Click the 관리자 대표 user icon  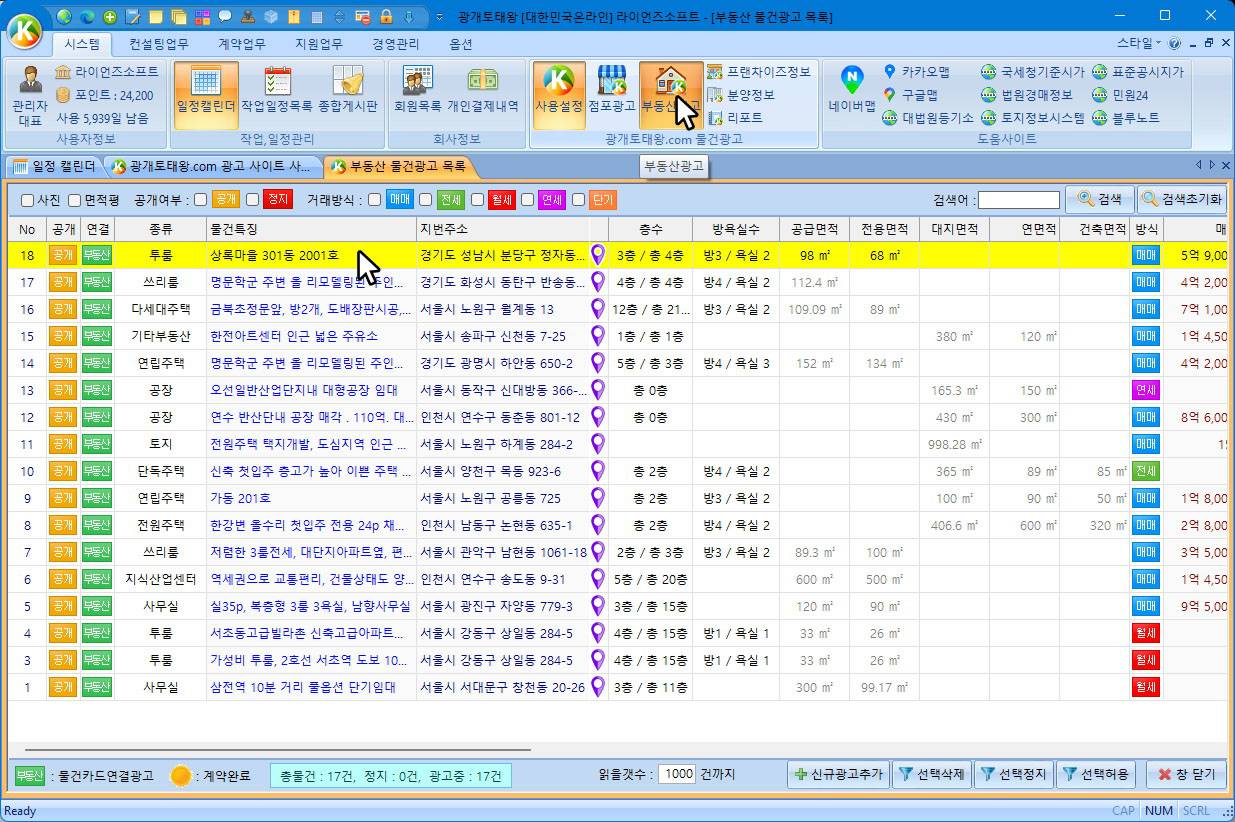[29, 95]
